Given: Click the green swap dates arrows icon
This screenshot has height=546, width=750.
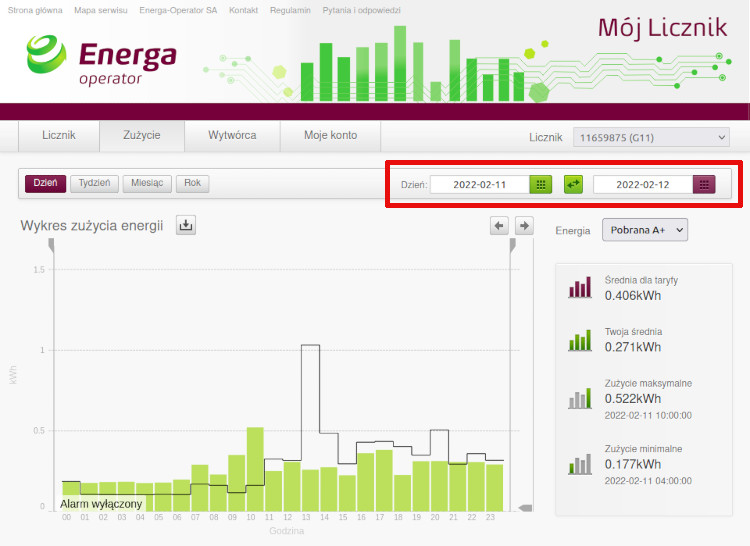Looking at the screenshot, I should (573, 184).
